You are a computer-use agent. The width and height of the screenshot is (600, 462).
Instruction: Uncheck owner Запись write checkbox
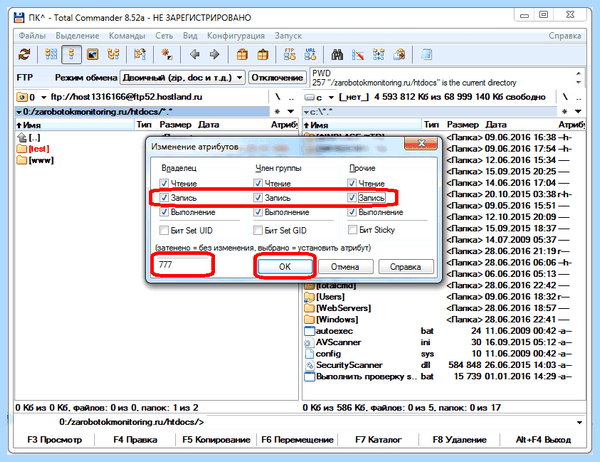tap(164, 198)
